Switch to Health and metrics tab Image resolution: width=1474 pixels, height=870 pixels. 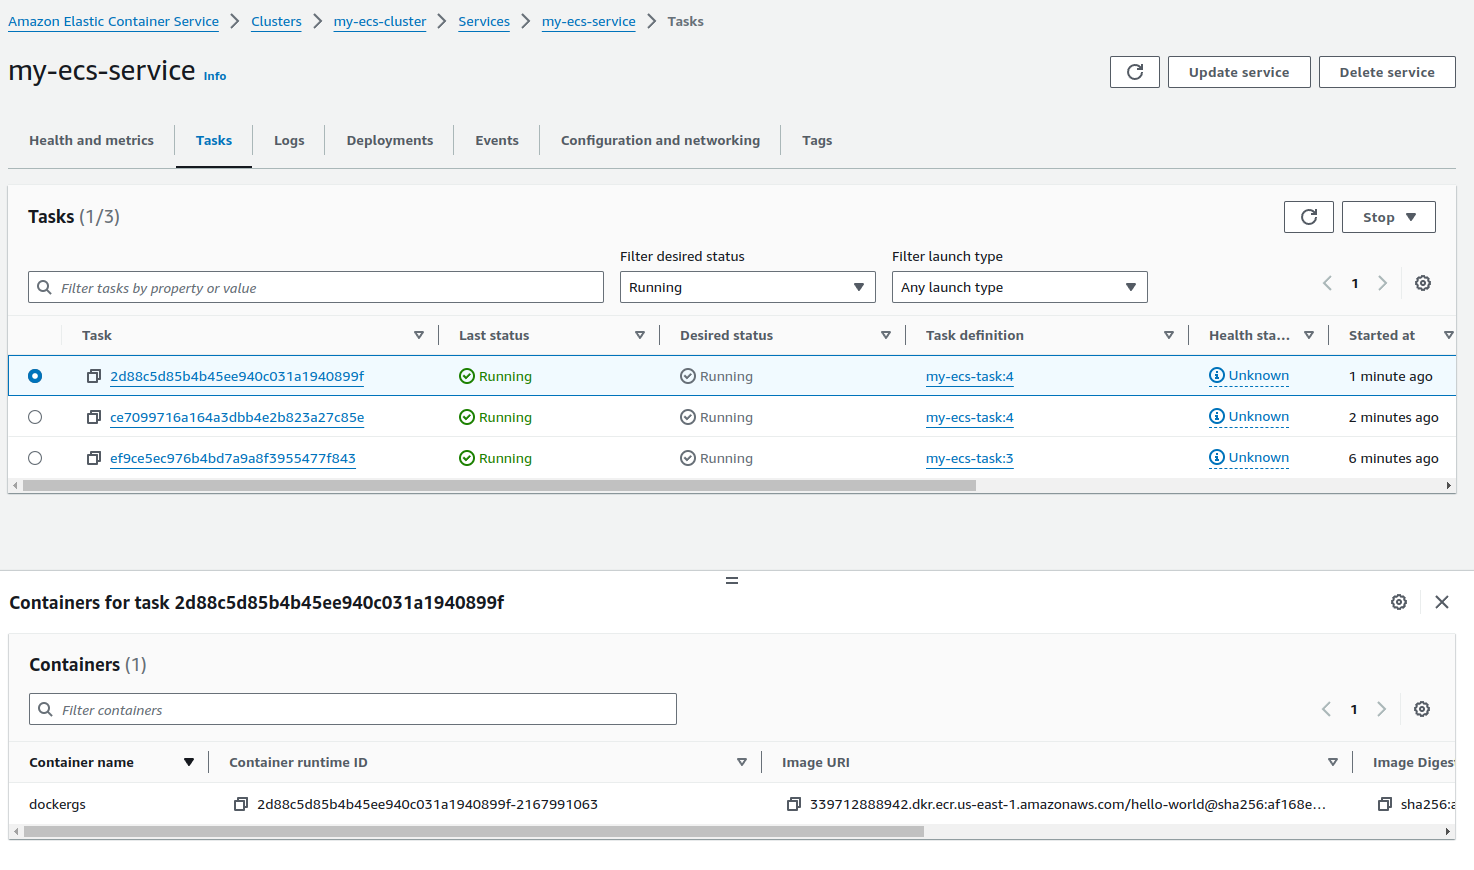[x=91, y=140]
